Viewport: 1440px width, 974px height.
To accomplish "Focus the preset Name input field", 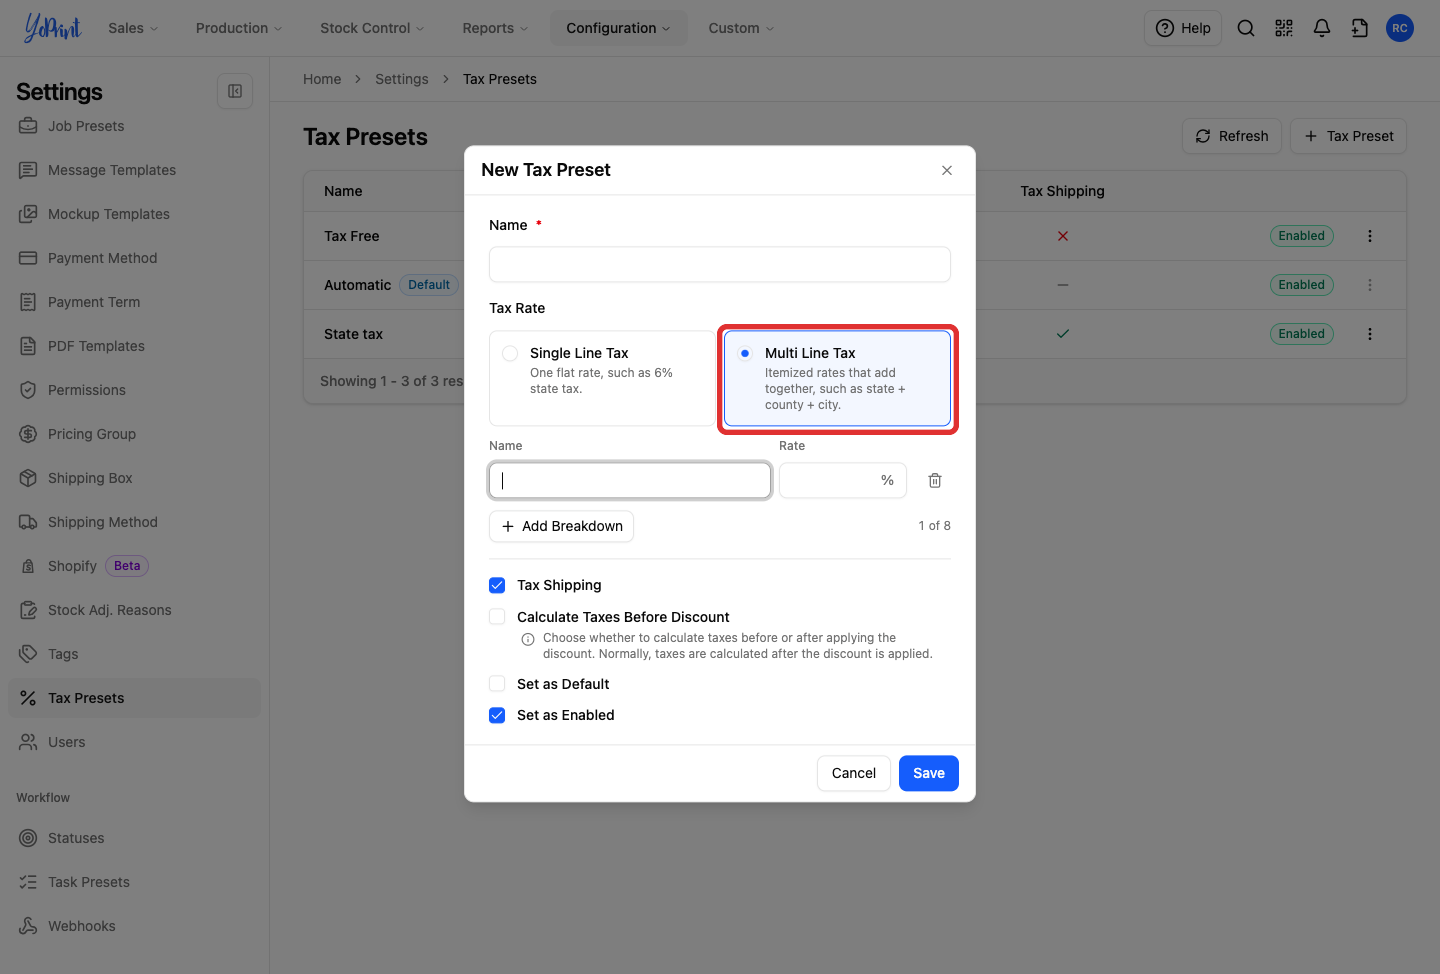I will (720, 265).
